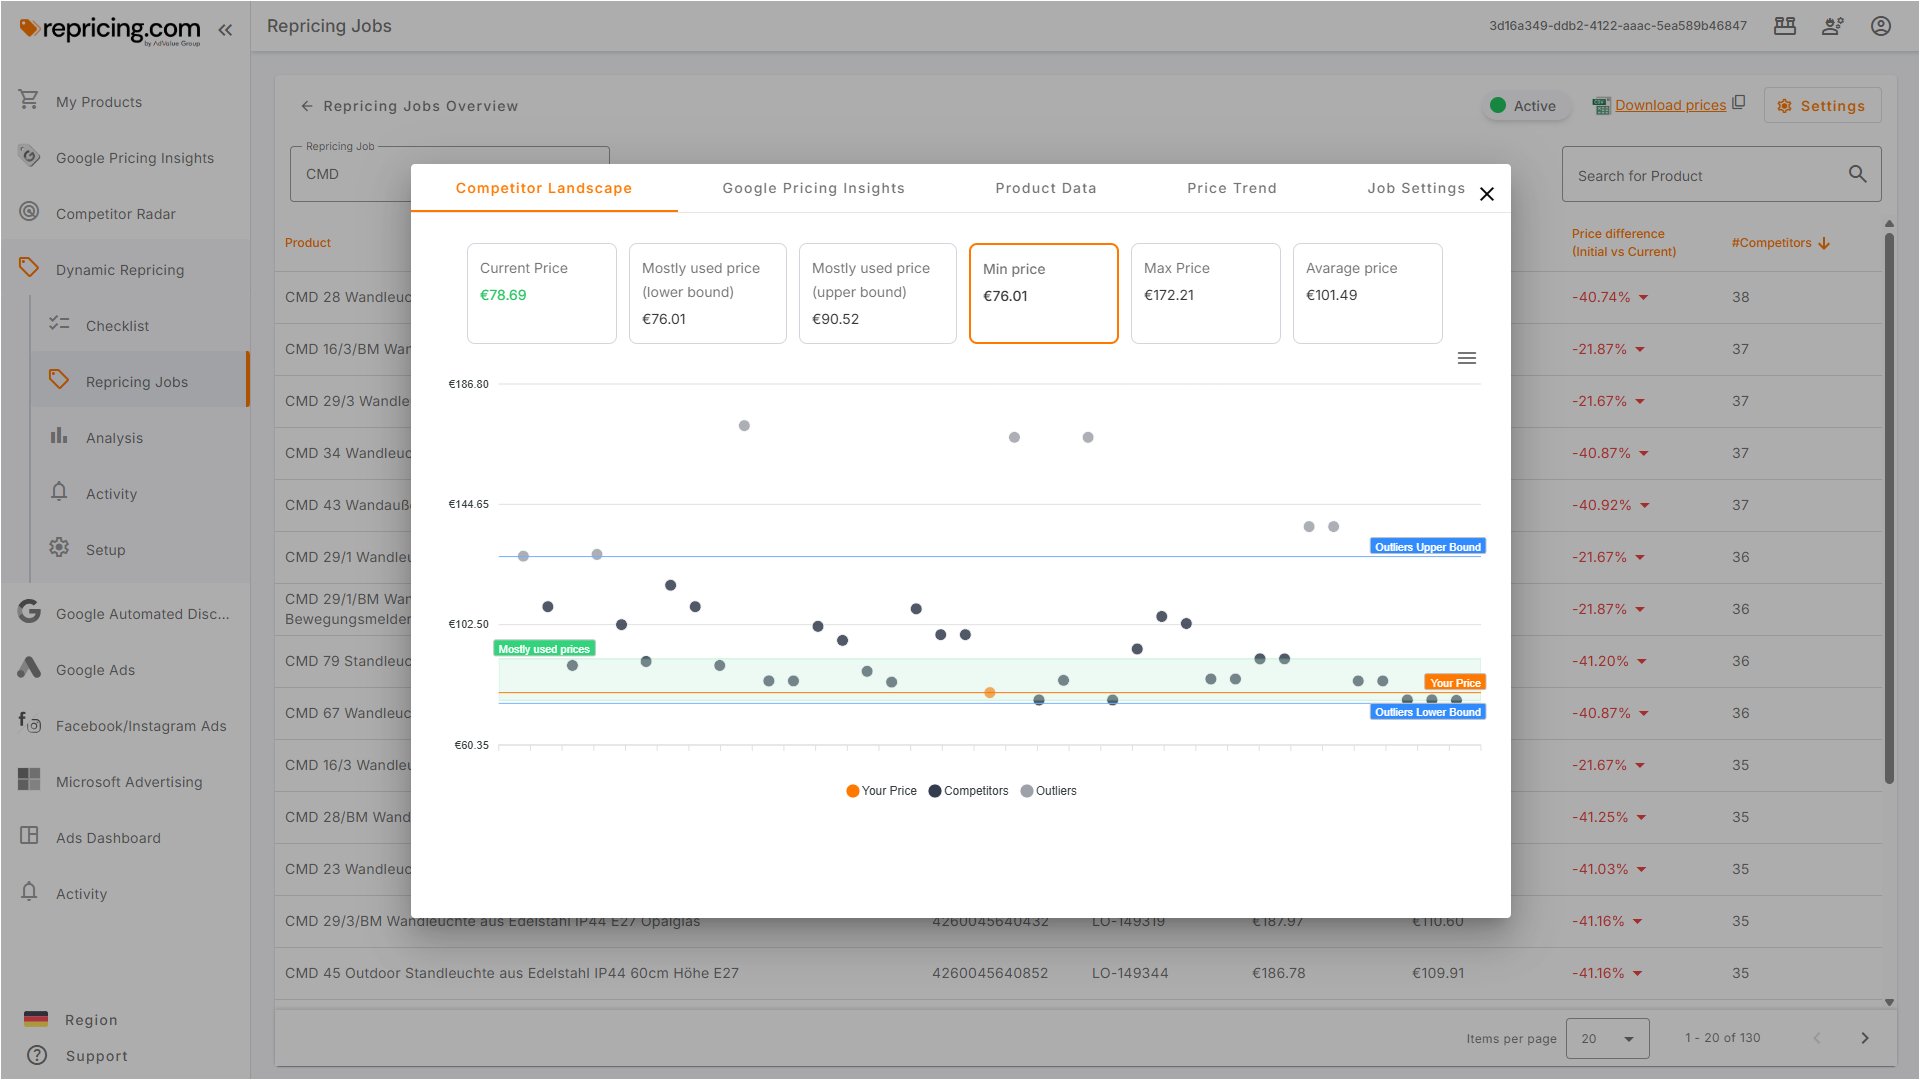1920x1080 pixels.
Task: Switch to Price Trend tab
Action: [1231, 188]
